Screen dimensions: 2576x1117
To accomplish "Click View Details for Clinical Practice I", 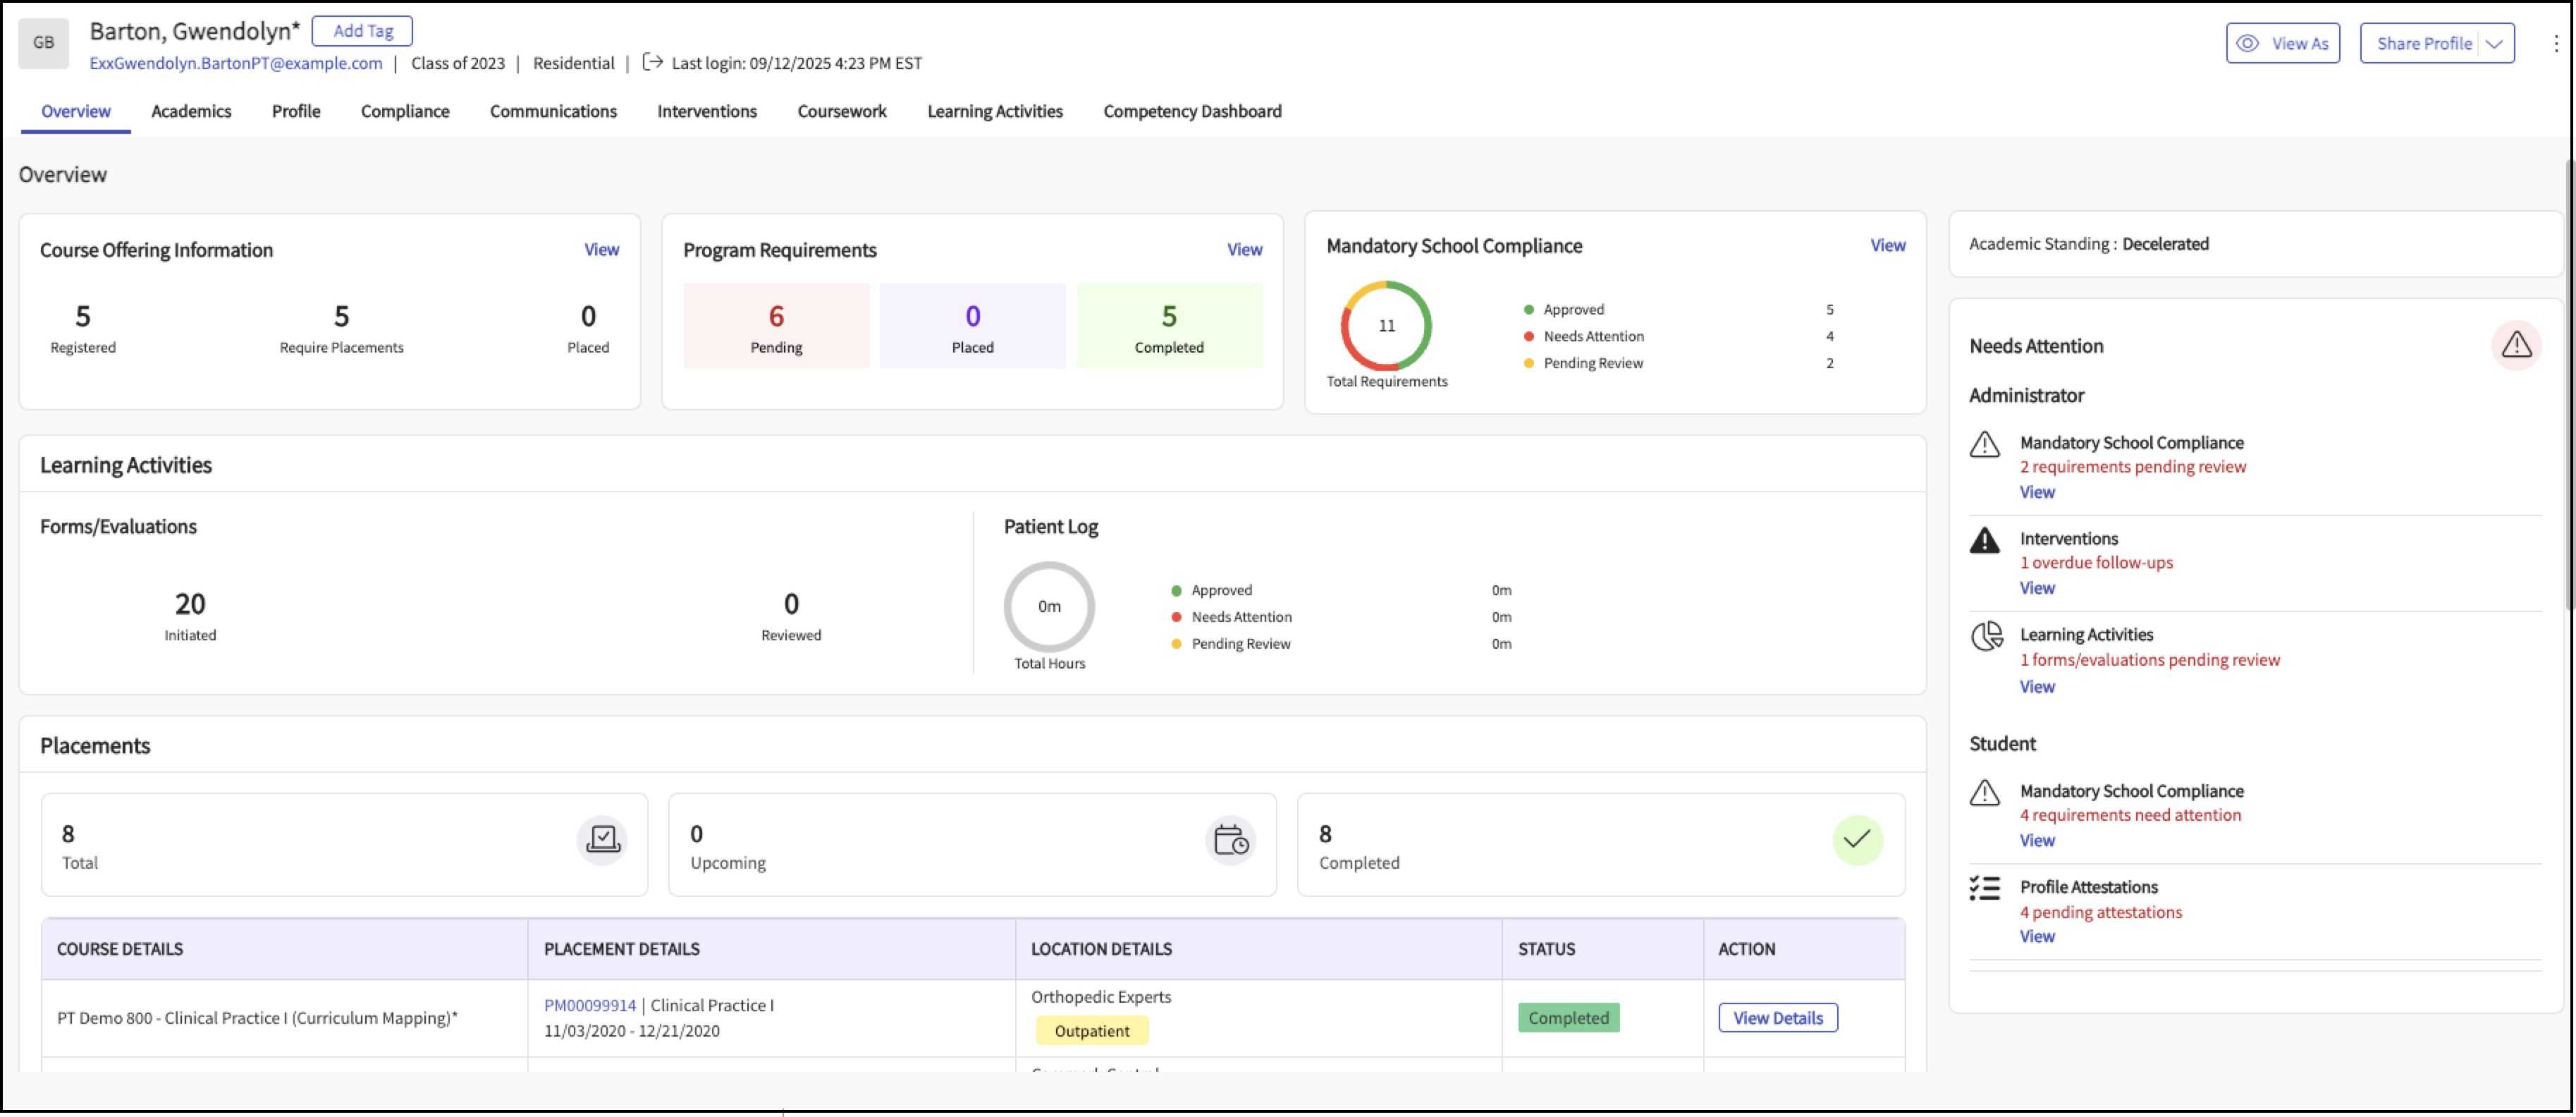I will click(1777, 1017).
